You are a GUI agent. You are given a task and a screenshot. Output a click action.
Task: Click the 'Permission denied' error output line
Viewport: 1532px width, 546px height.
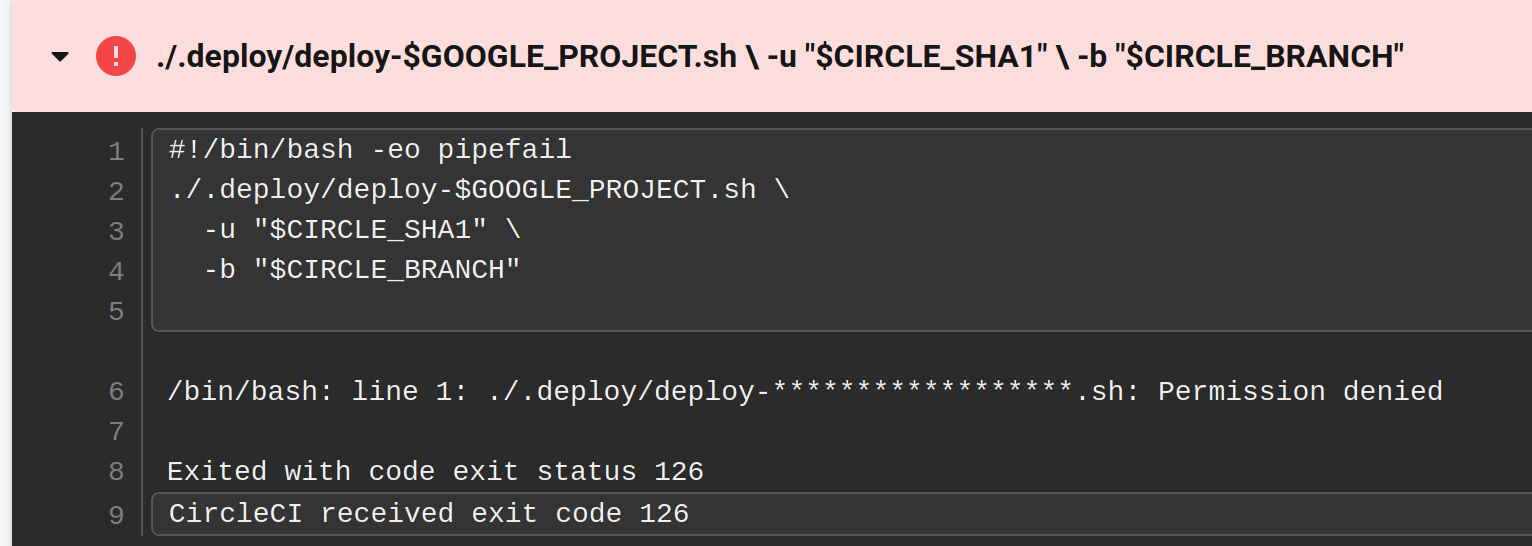[x=805, y=391]
